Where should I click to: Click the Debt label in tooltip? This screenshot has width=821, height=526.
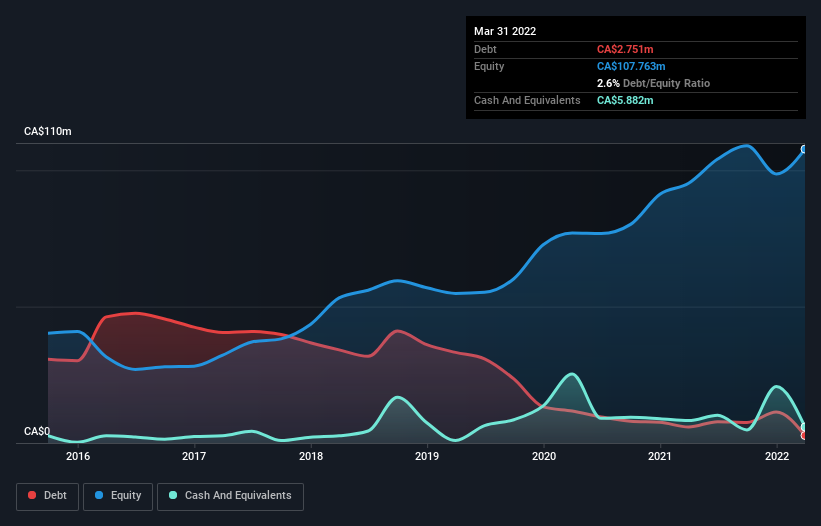485,49
